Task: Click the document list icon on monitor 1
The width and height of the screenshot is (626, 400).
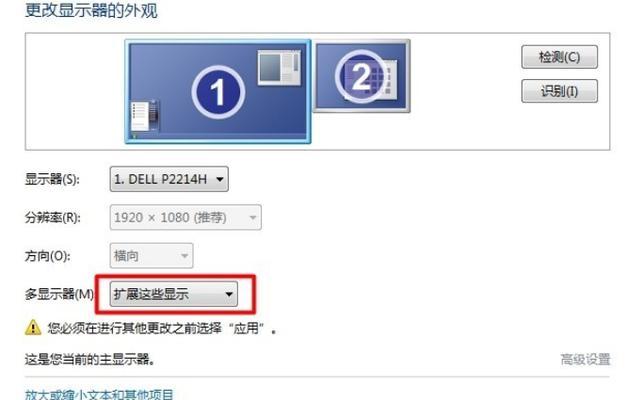Action: [145, 116]
